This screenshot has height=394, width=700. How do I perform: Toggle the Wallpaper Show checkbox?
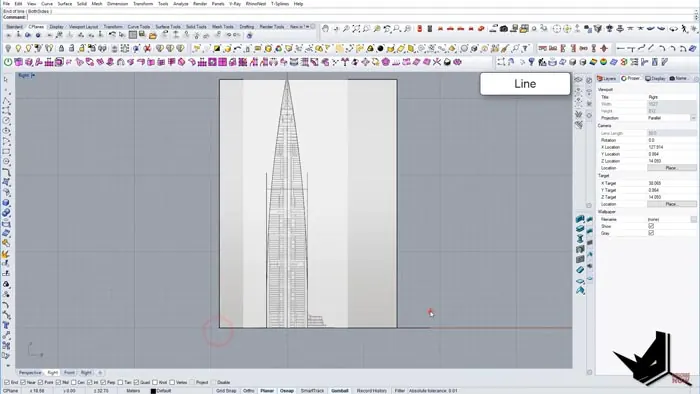point(651,226)
